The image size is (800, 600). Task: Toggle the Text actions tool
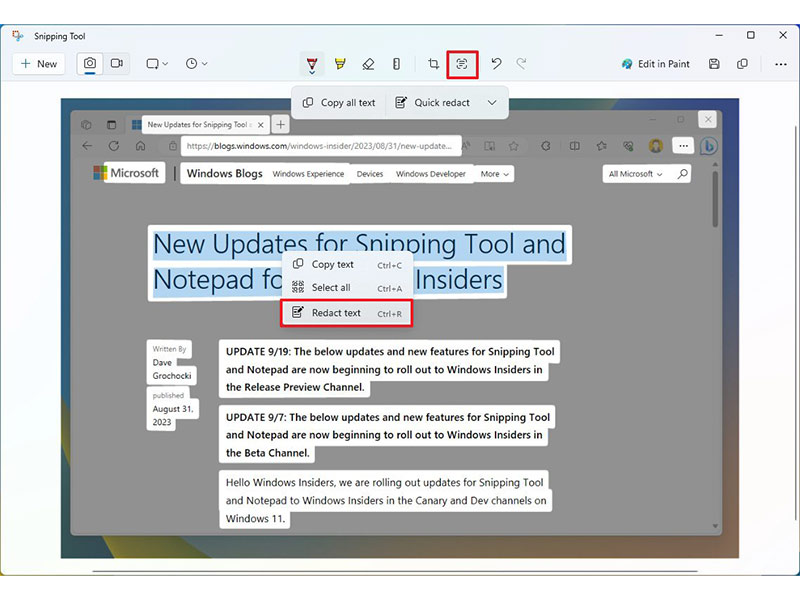[462, 64]
